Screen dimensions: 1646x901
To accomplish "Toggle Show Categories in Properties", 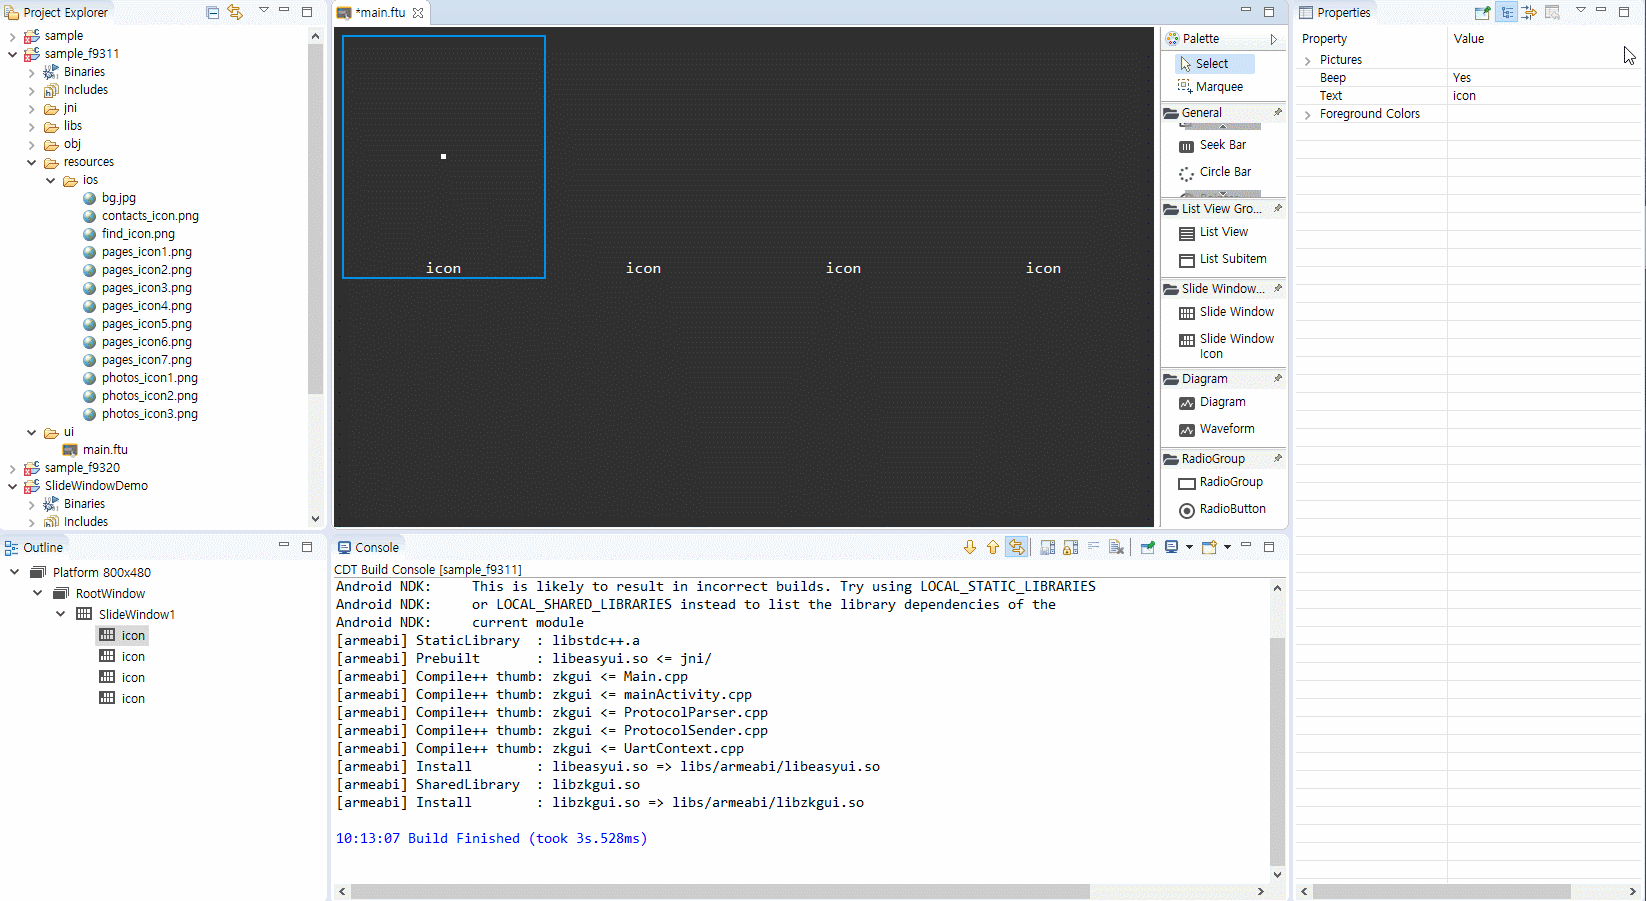I will click(1506, 12).
